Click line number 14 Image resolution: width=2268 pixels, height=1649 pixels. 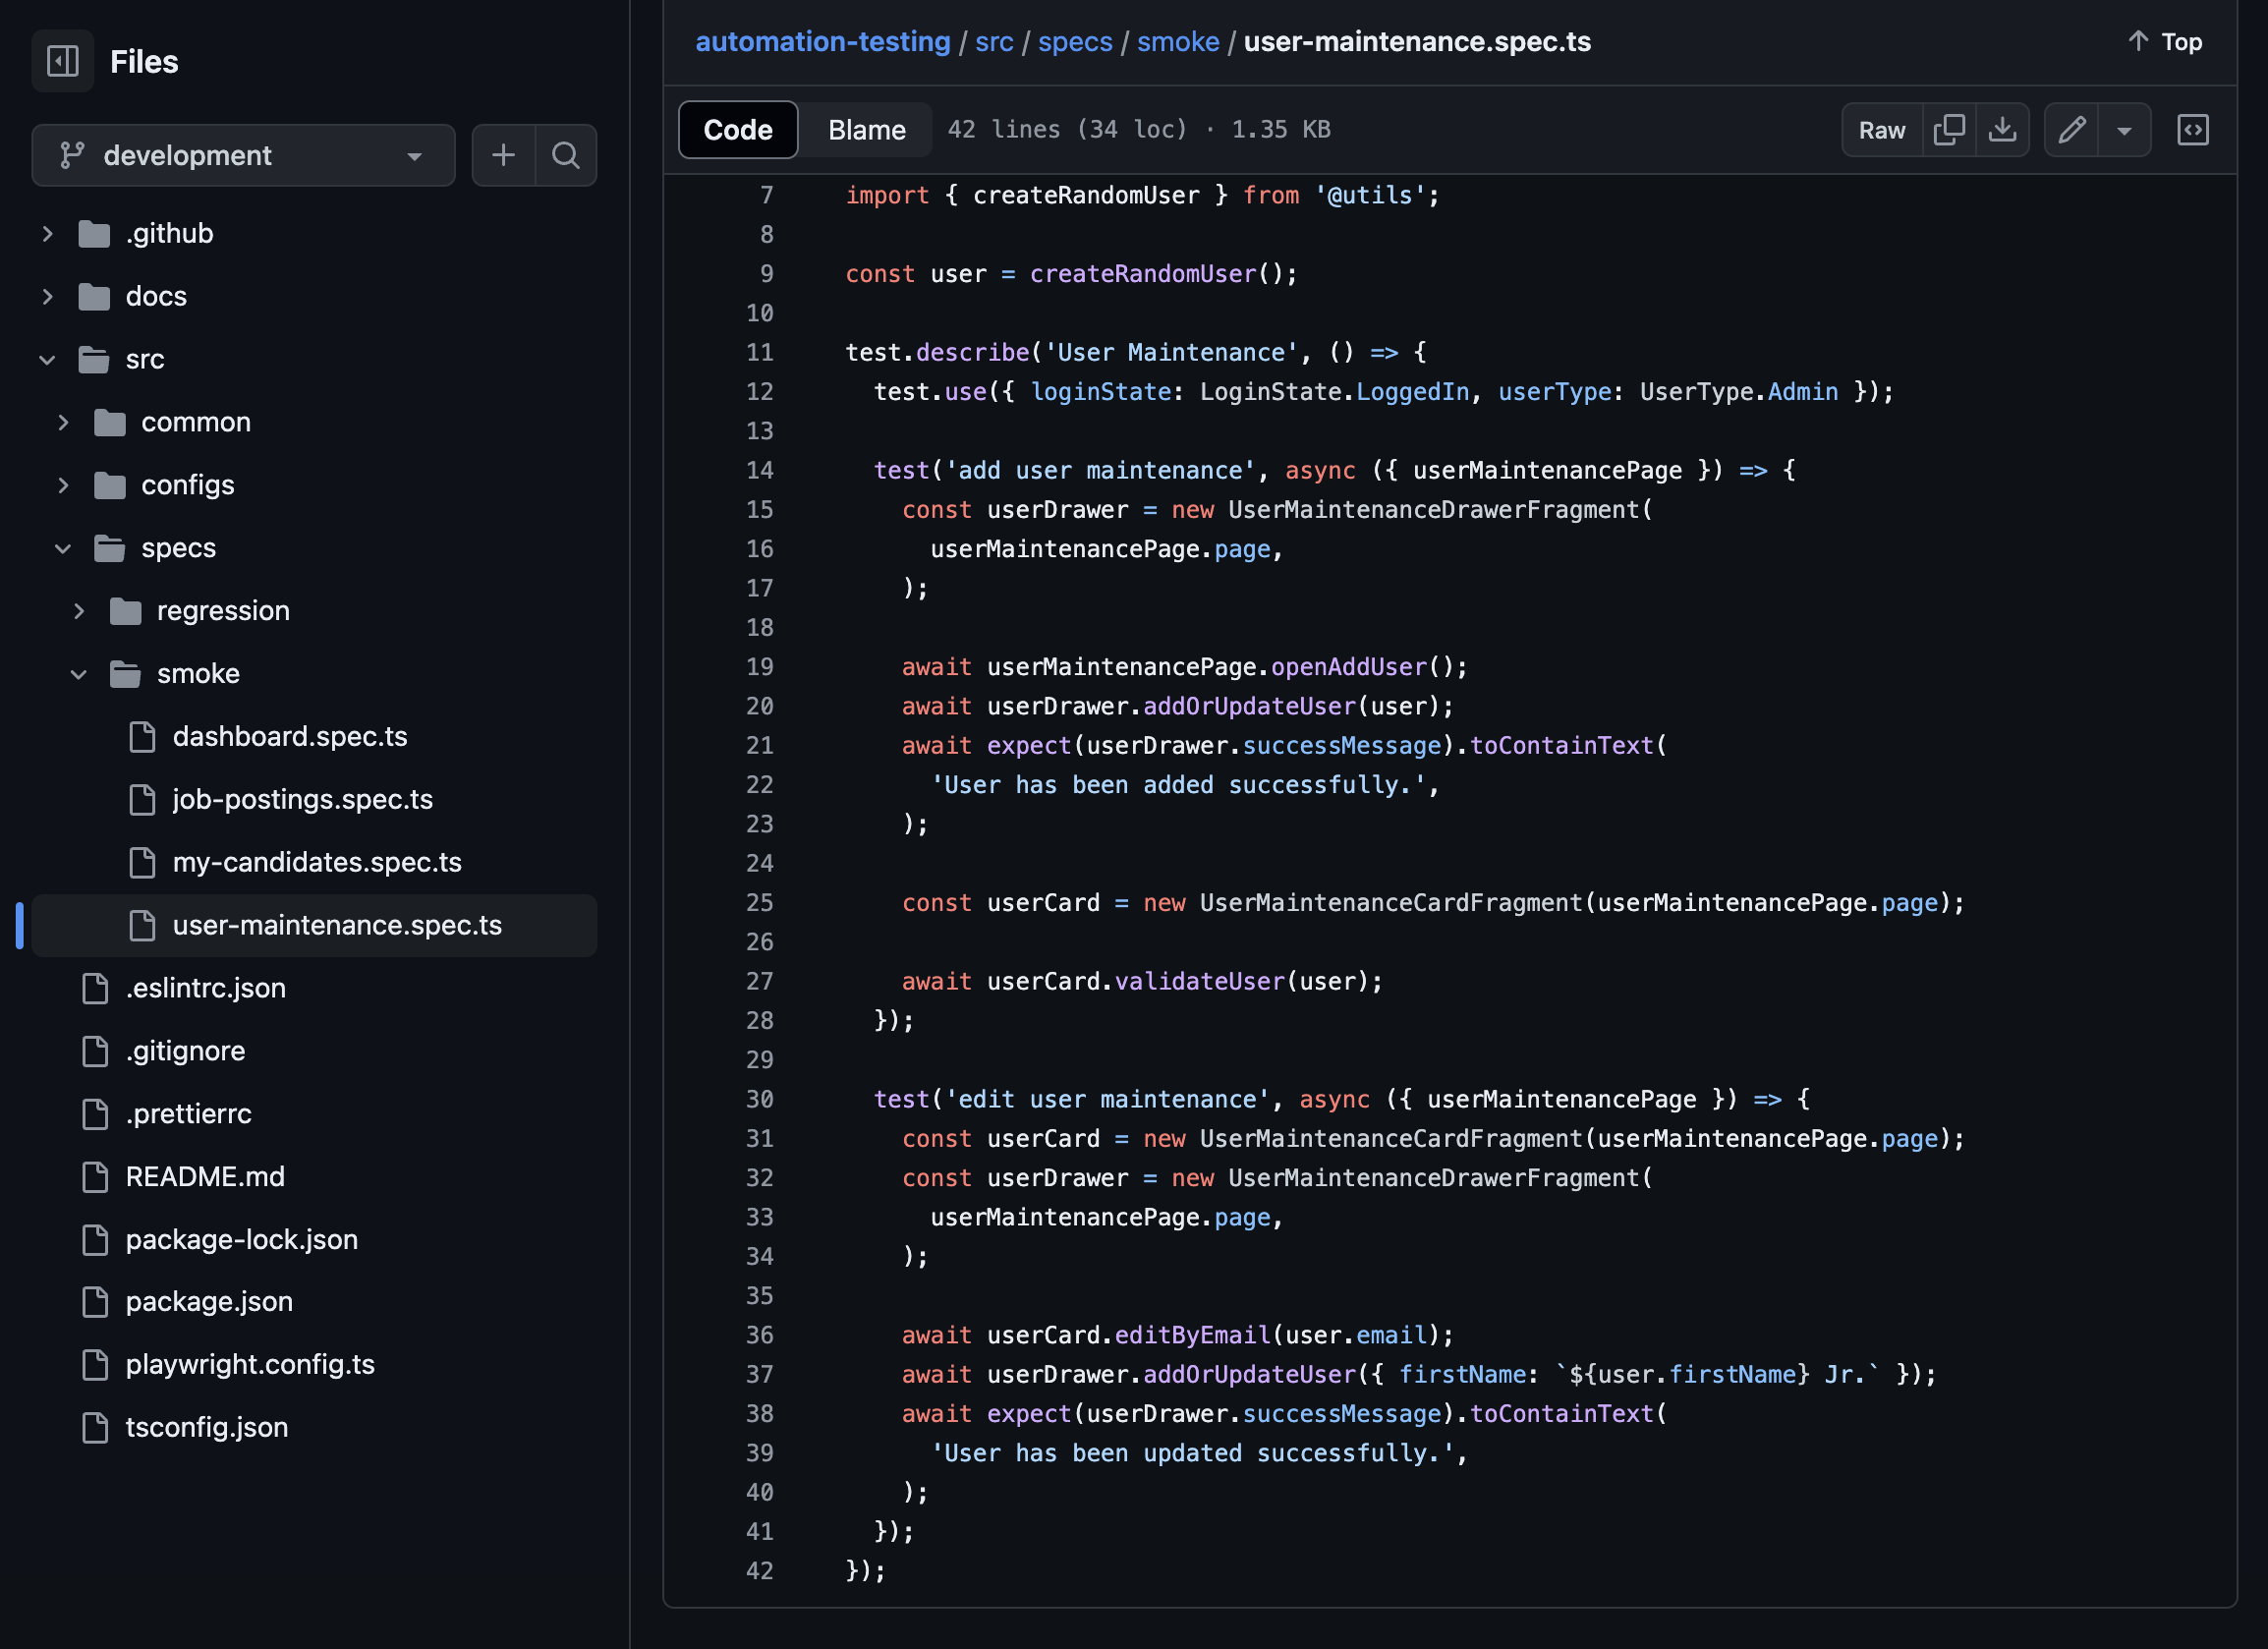point(760,470)
